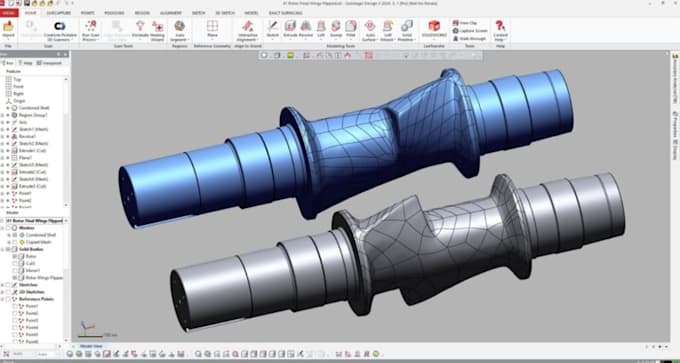Open the MENU tab
680x363 pixels.
tap(9, 13)
